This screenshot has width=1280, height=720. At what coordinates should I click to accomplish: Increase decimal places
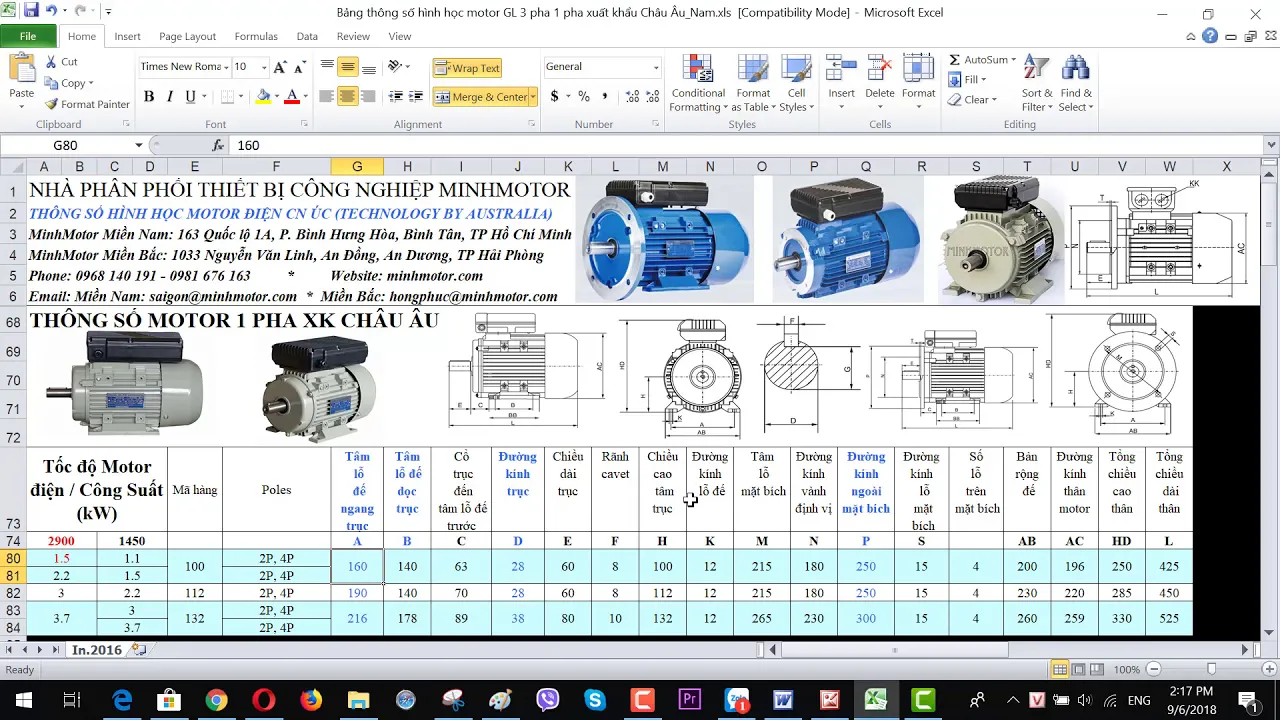(x=632, y=97)
